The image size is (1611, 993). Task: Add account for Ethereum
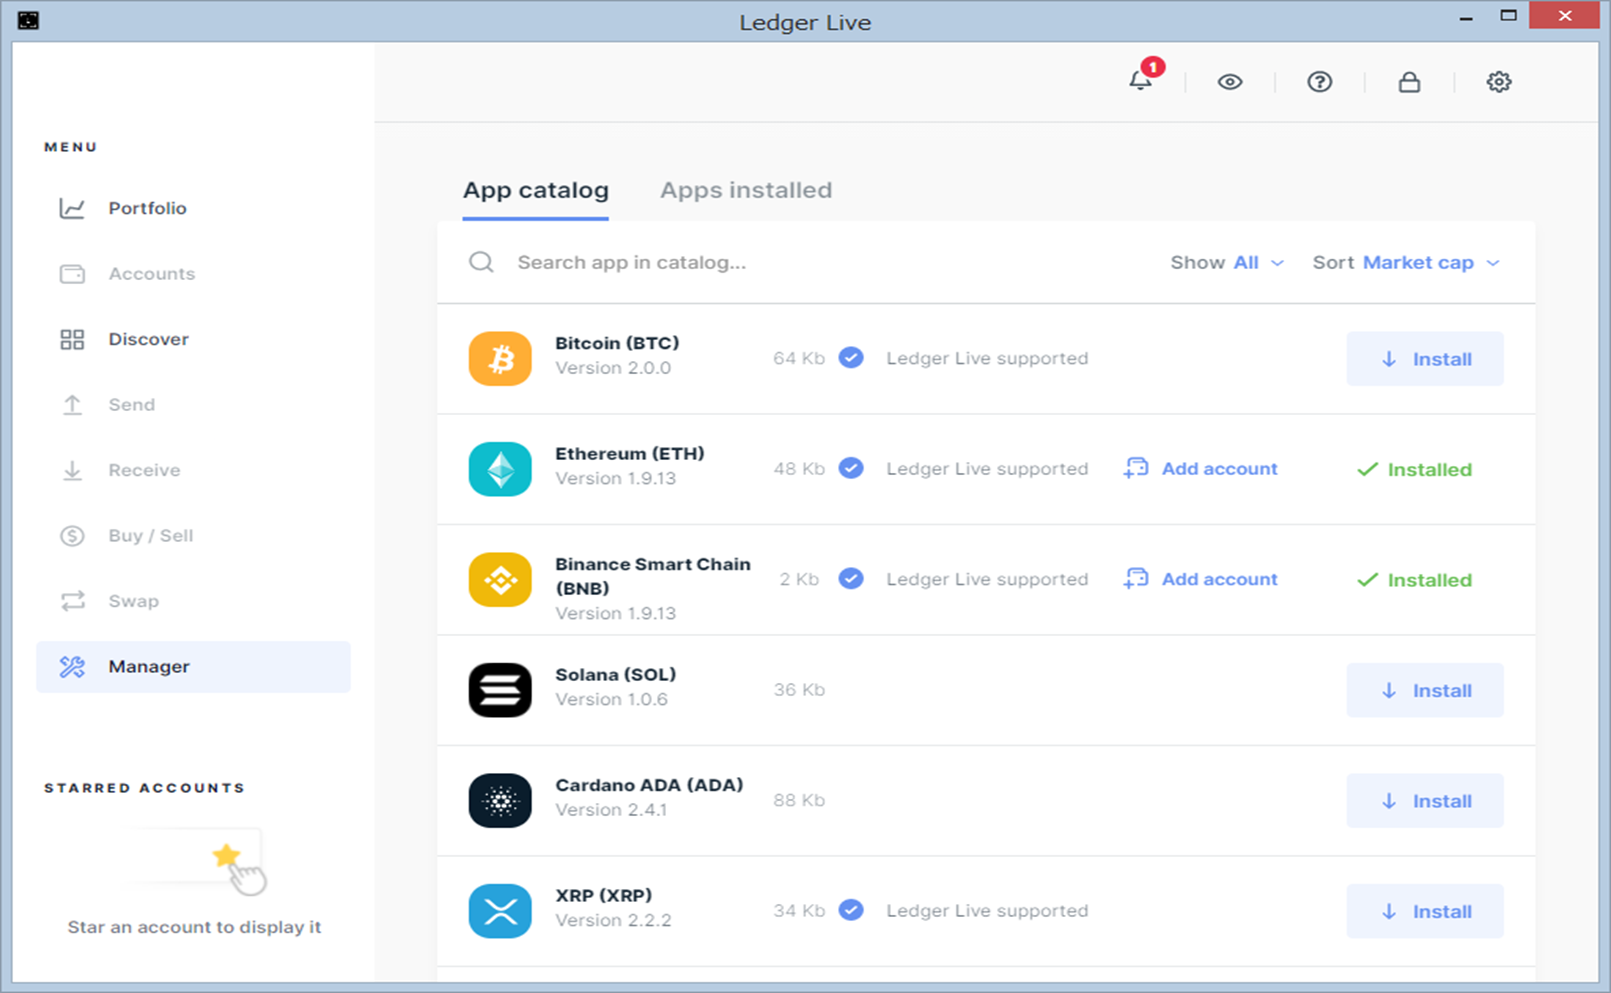pos(1201,468)
